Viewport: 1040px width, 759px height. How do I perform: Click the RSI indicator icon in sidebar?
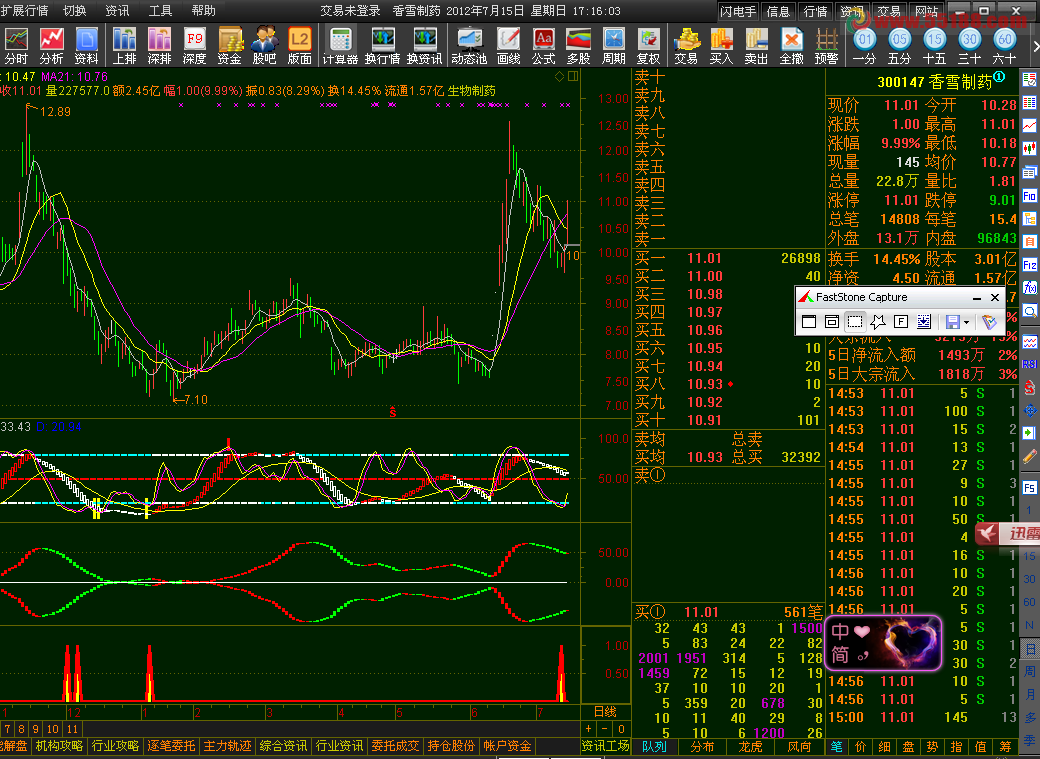coord(1029,364)
